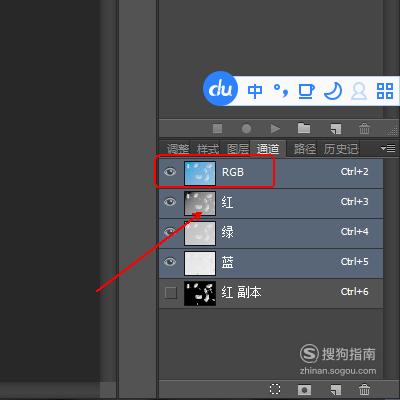Click the Ctrl+5 shortcut text
Screen dimensions: 400x400
354,262
